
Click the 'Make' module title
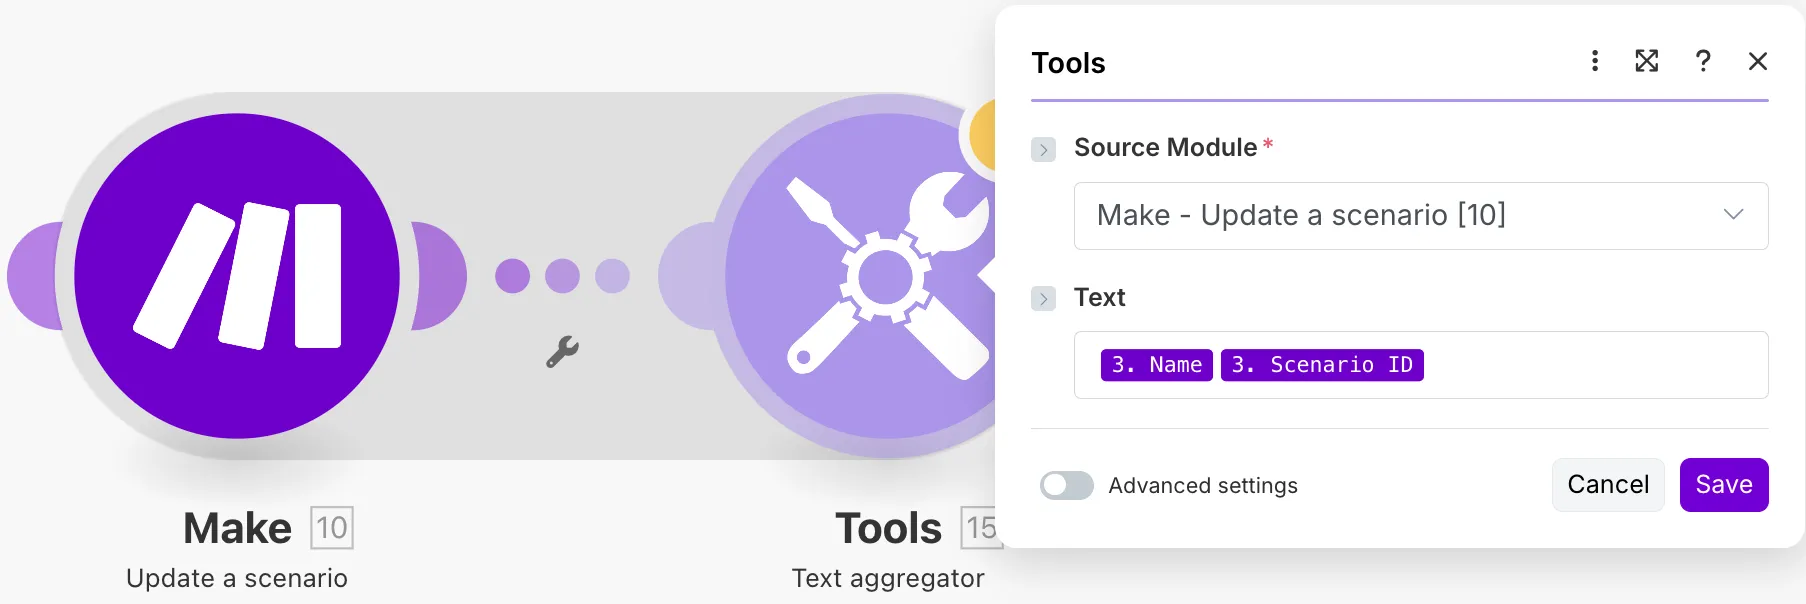(x=237, y=528)
